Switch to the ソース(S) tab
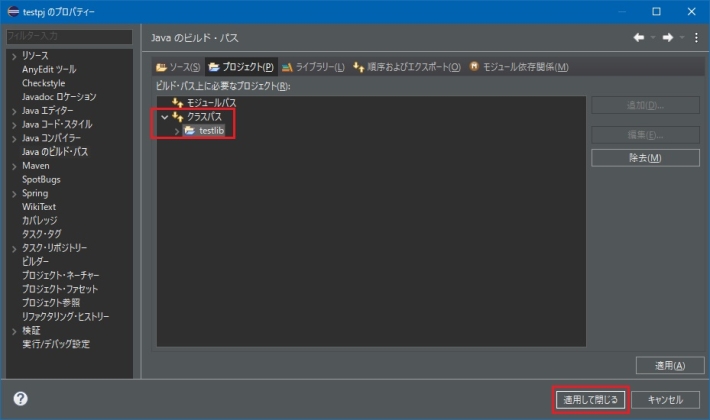 tap(178, 67)
